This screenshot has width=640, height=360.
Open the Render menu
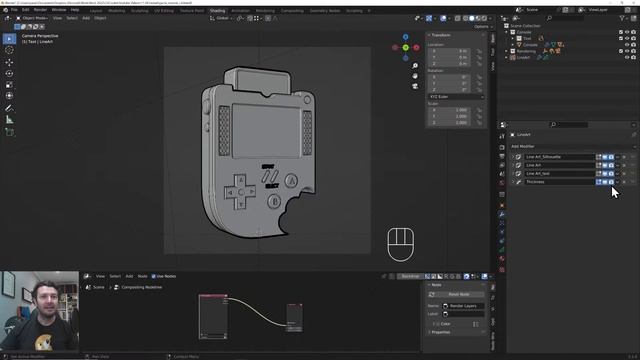click(x=40, y=10)
